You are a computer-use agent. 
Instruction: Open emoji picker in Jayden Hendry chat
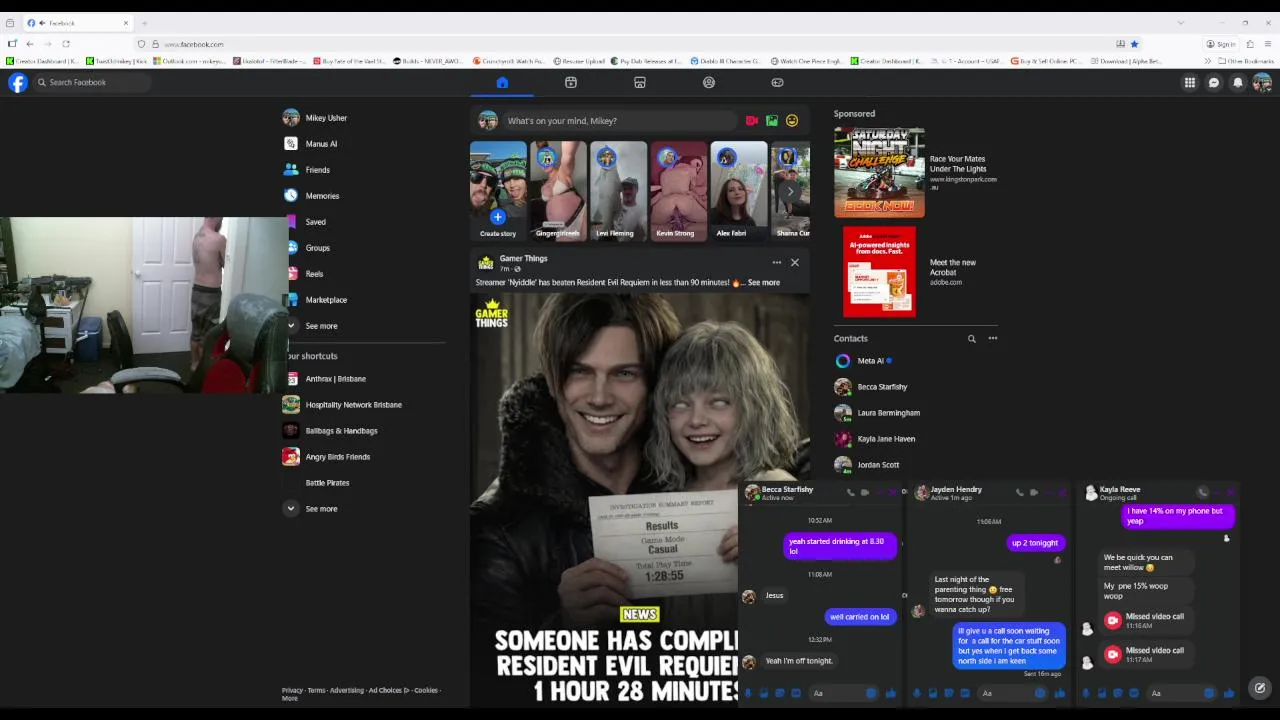point(1040,693)
